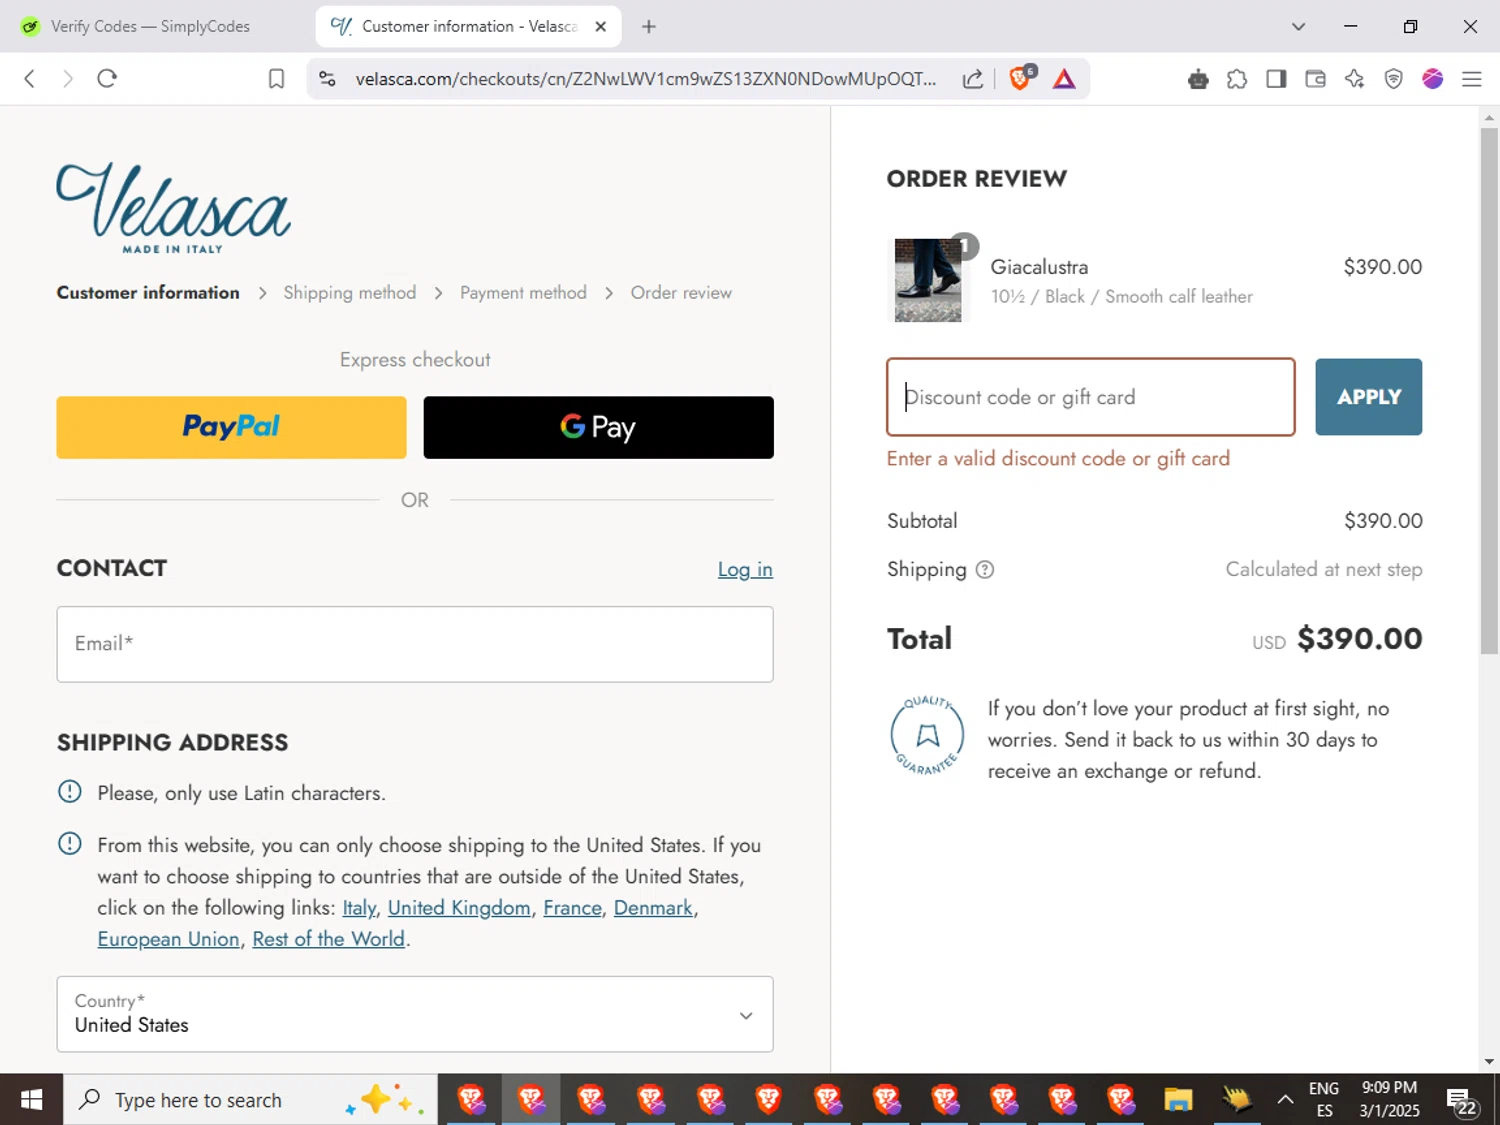Open the Brave Shields lion icon
The width and height of the screenshot is (1500, 1125).
(1021, 78)
